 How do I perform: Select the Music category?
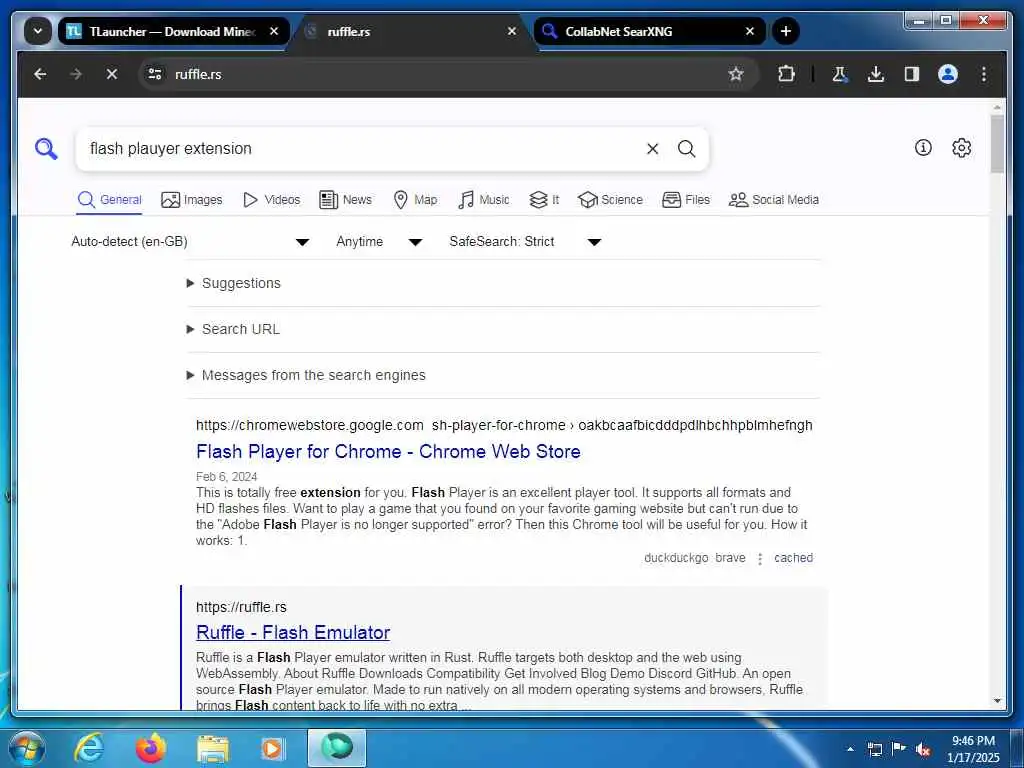pyautogui.click(x=483, y=200)
